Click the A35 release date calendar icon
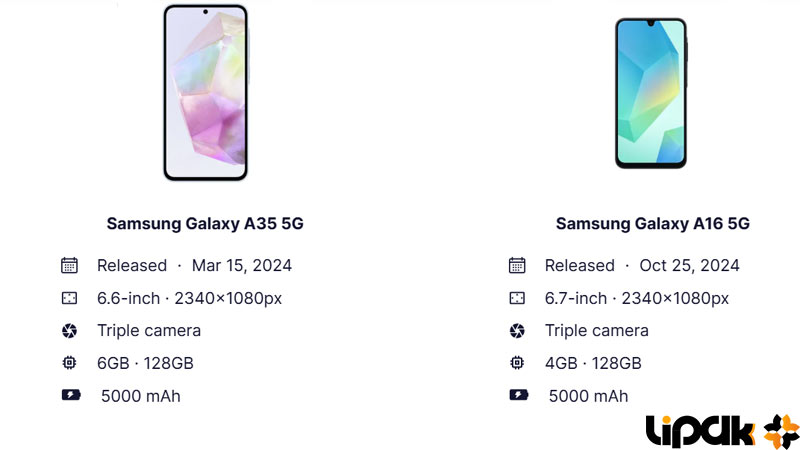Screen dimensions: 800x450 click(69, 265)
